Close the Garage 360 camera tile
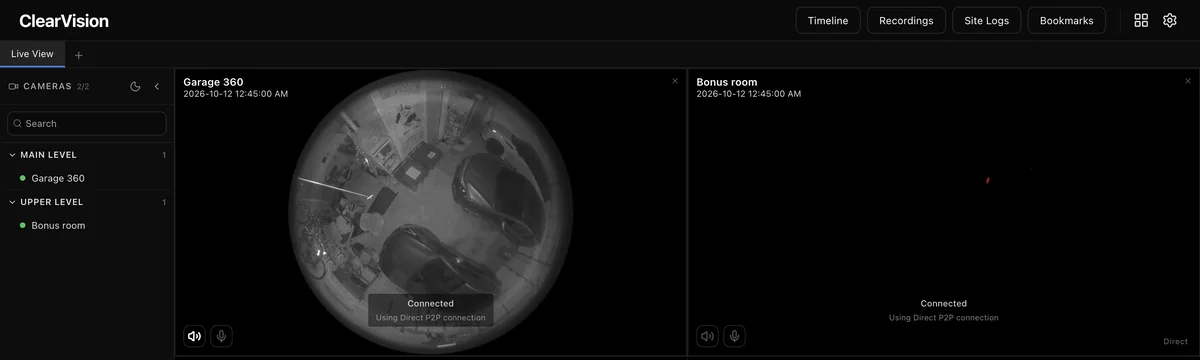The image size is (1200, 360). coord(675,81)
